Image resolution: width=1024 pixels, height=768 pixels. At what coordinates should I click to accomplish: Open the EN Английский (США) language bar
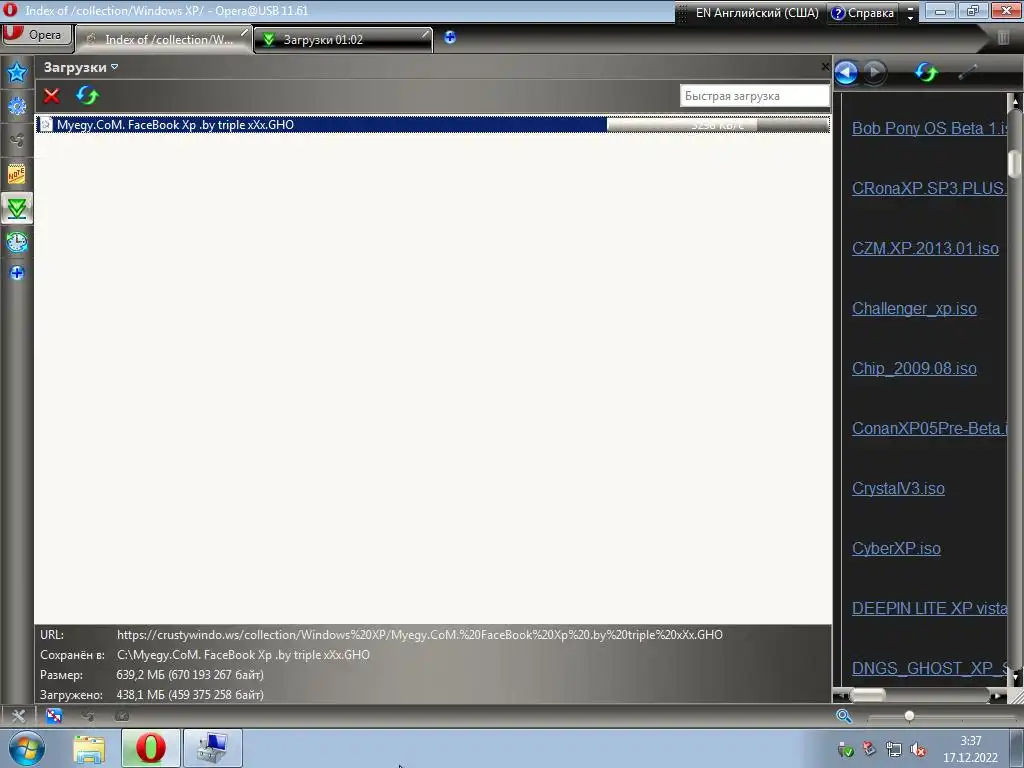point(756,12)
